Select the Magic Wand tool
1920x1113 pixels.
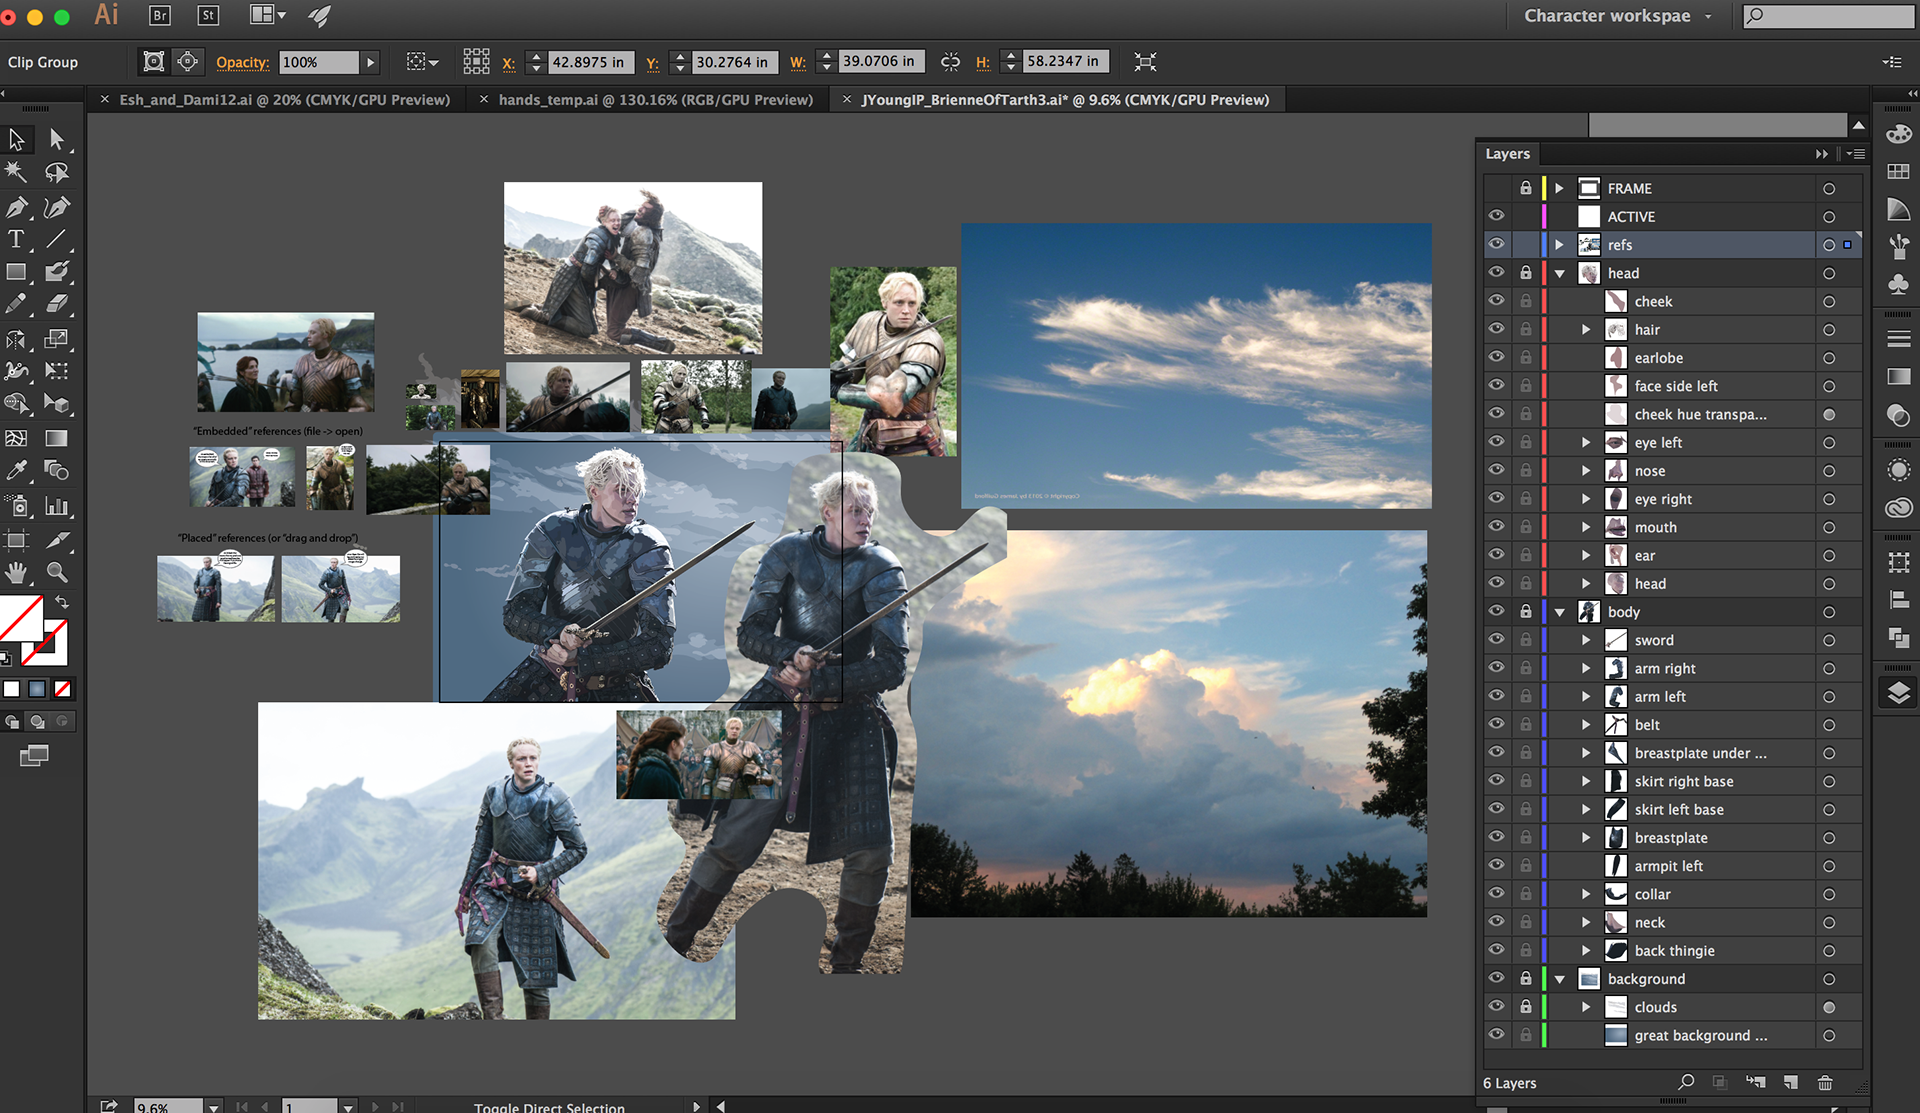coord(17,172)
